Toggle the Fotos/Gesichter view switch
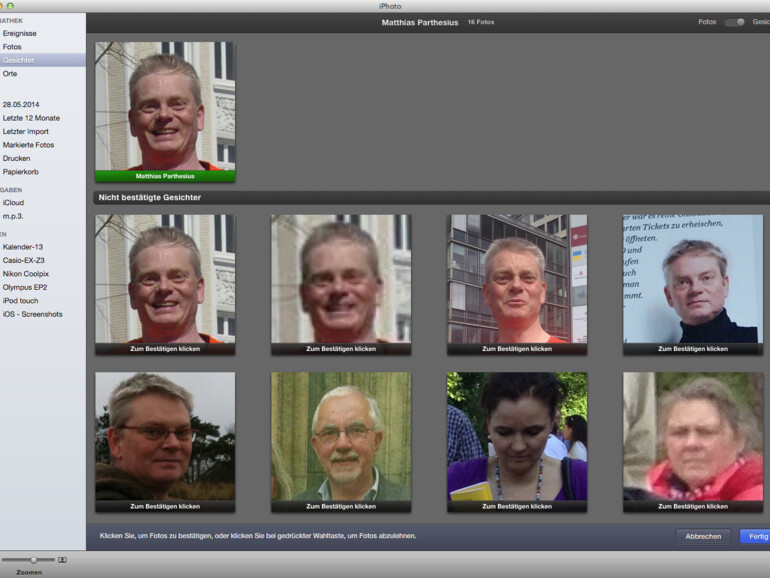The width and height of the screenshot is (770, 578). click(x=734, y=22)
